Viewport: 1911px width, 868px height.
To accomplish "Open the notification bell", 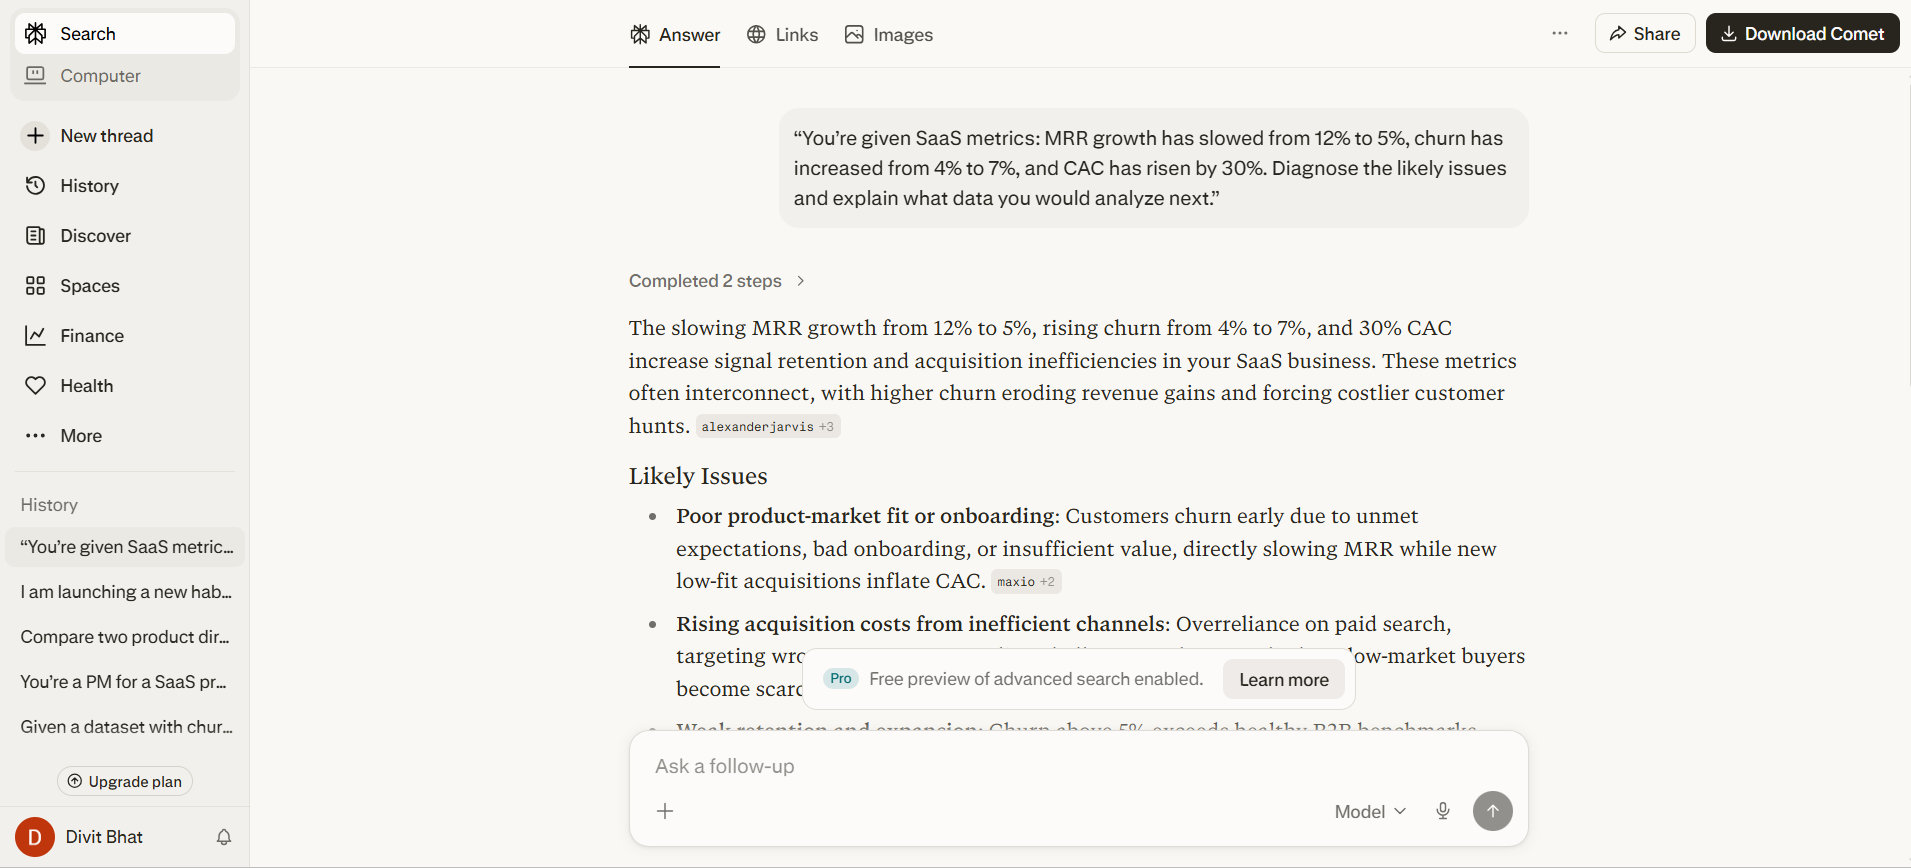I will pyautogui.click(x=223, y=837).
